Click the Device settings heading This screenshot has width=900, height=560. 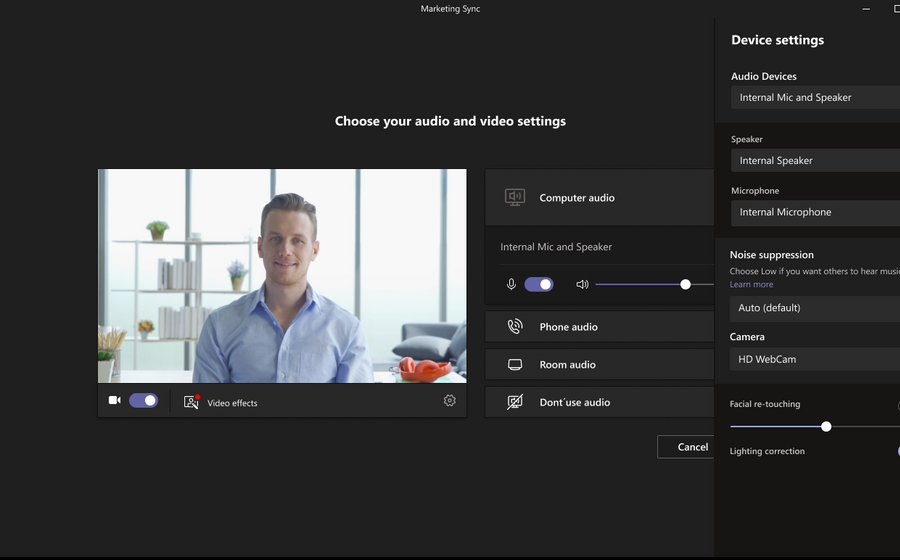click(777, 40)
